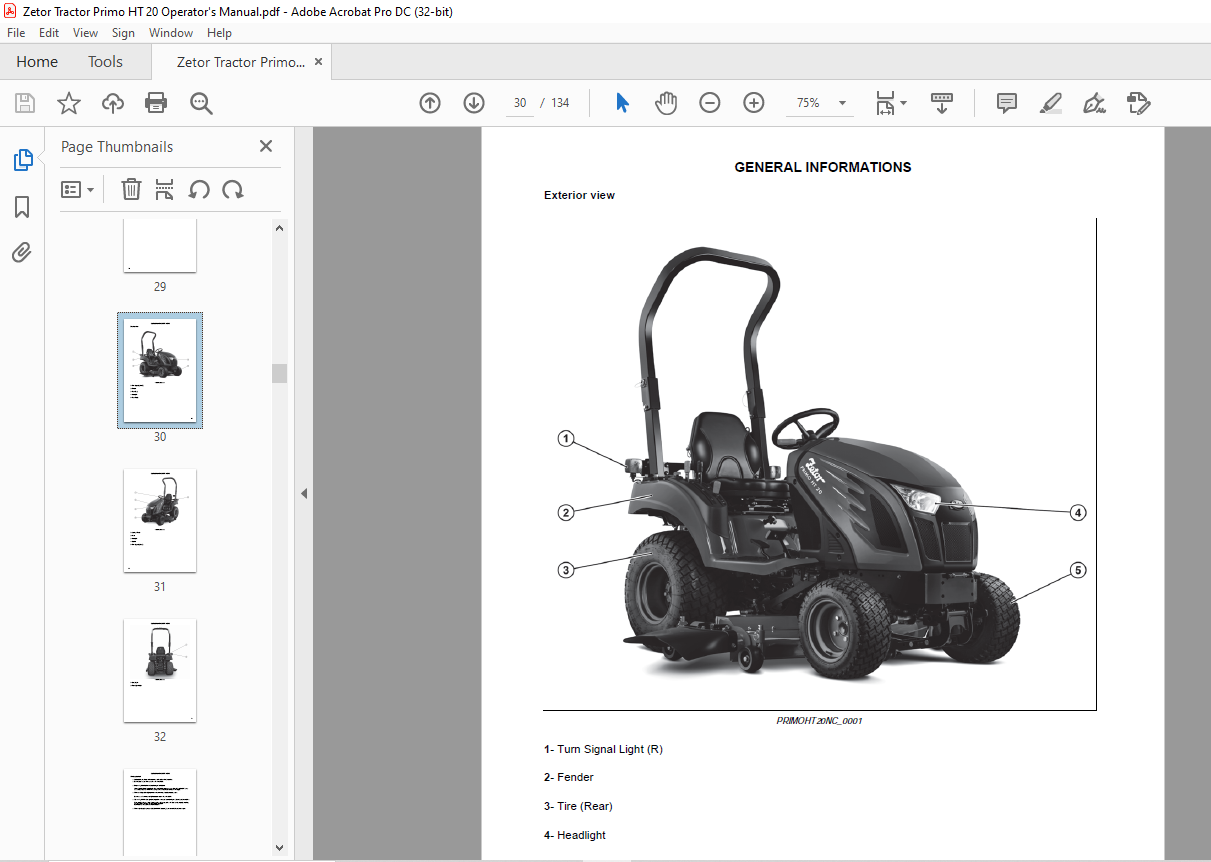Click the heading GENERAL INFORMATIONS
Viewport: 1211px width, 862px height.
pos(823,167)
